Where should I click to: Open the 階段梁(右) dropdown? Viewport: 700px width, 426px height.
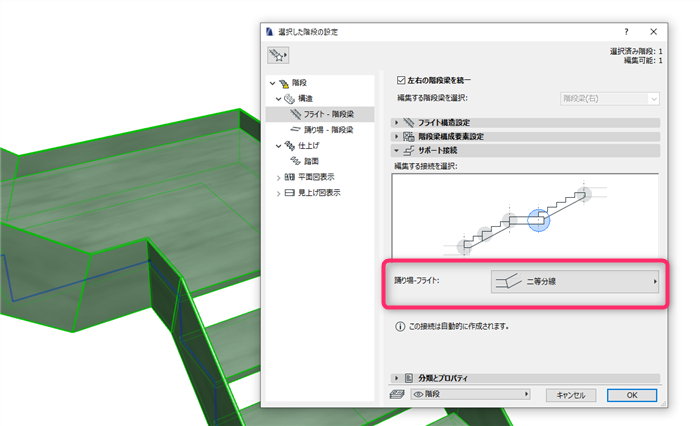click(x=609, y=99)
